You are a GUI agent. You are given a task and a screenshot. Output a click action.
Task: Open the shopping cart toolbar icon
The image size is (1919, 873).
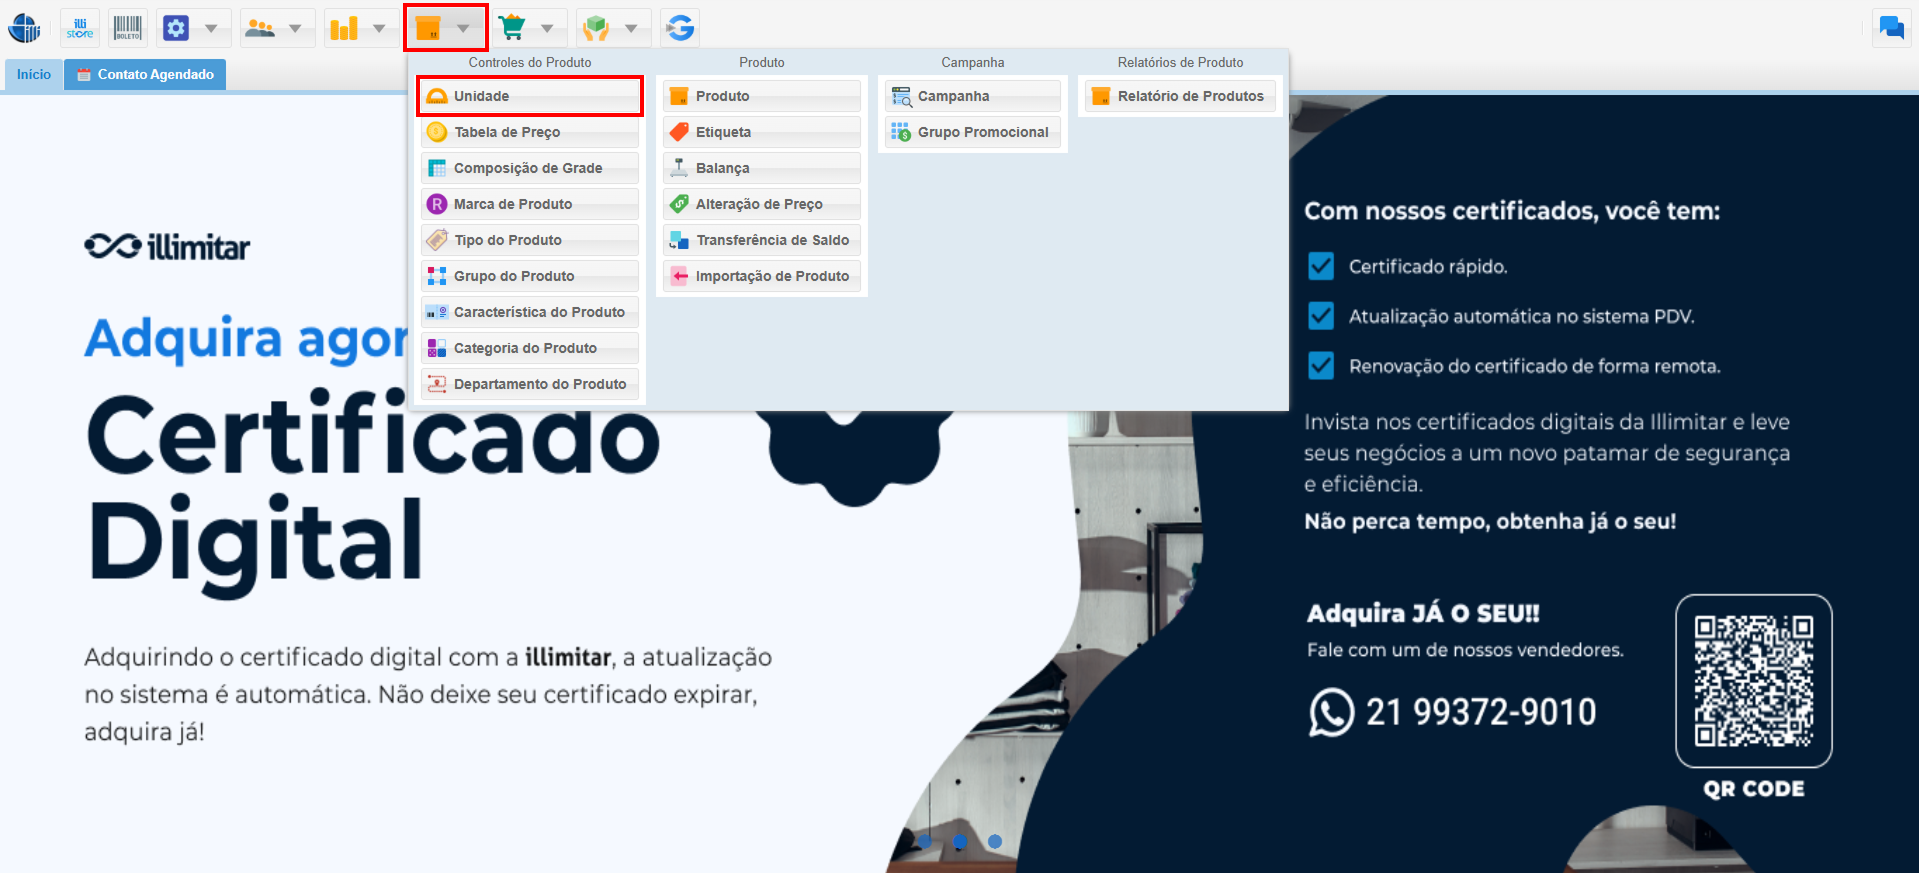(512, 28)
